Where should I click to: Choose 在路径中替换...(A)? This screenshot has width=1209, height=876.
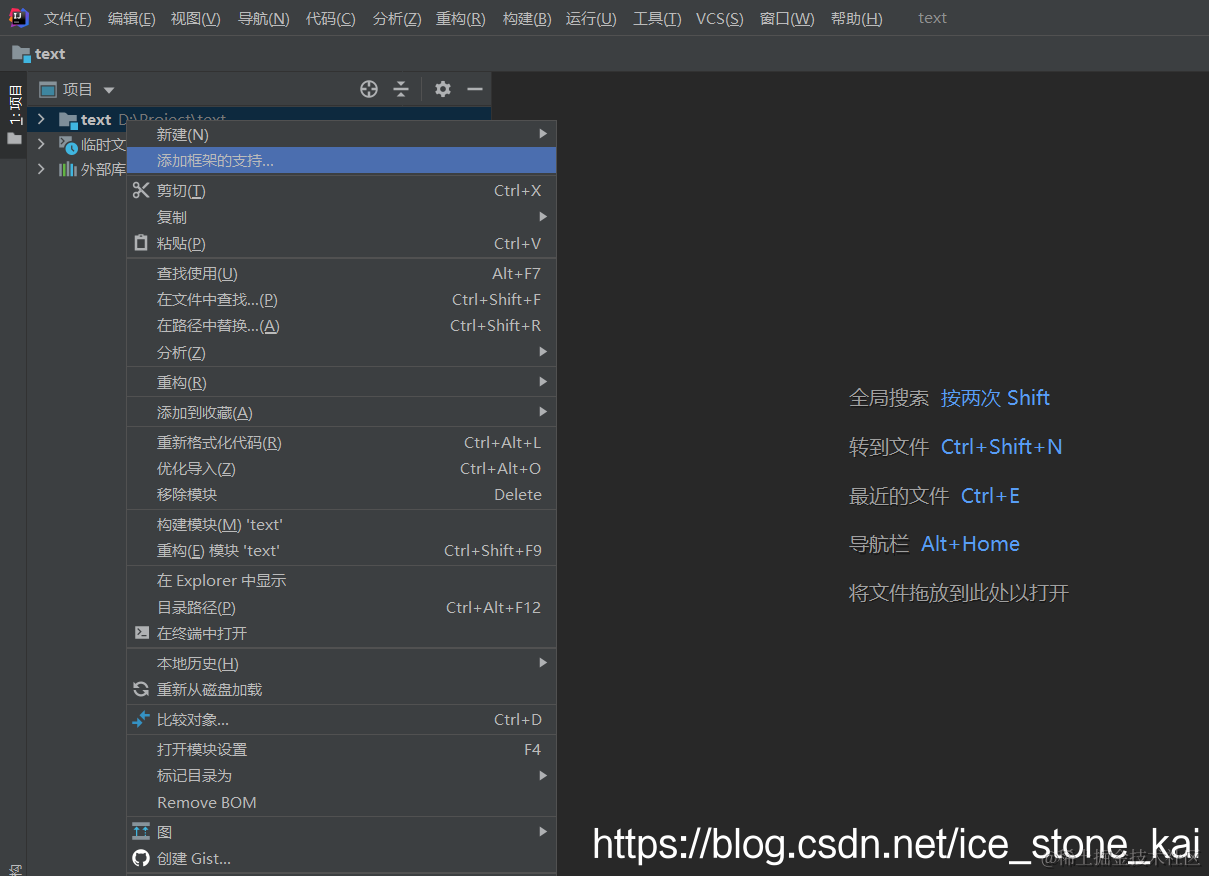[341, 325]
